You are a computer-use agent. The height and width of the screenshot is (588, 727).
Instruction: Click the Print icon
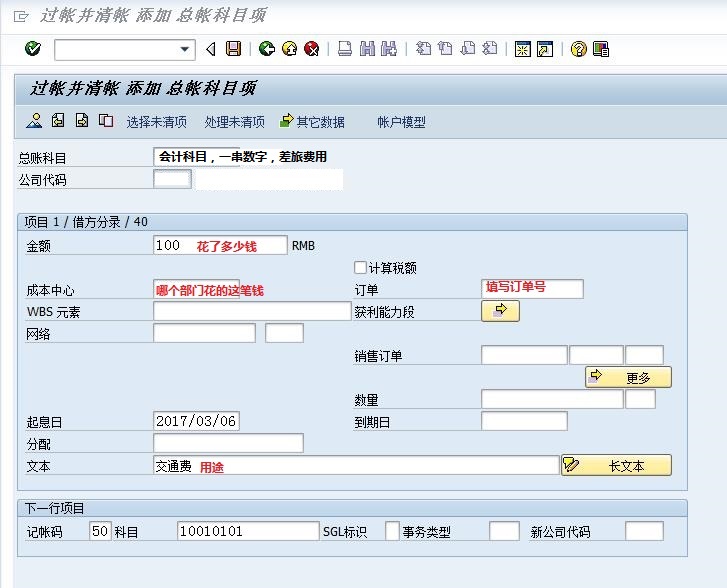[x=344, y=48]
